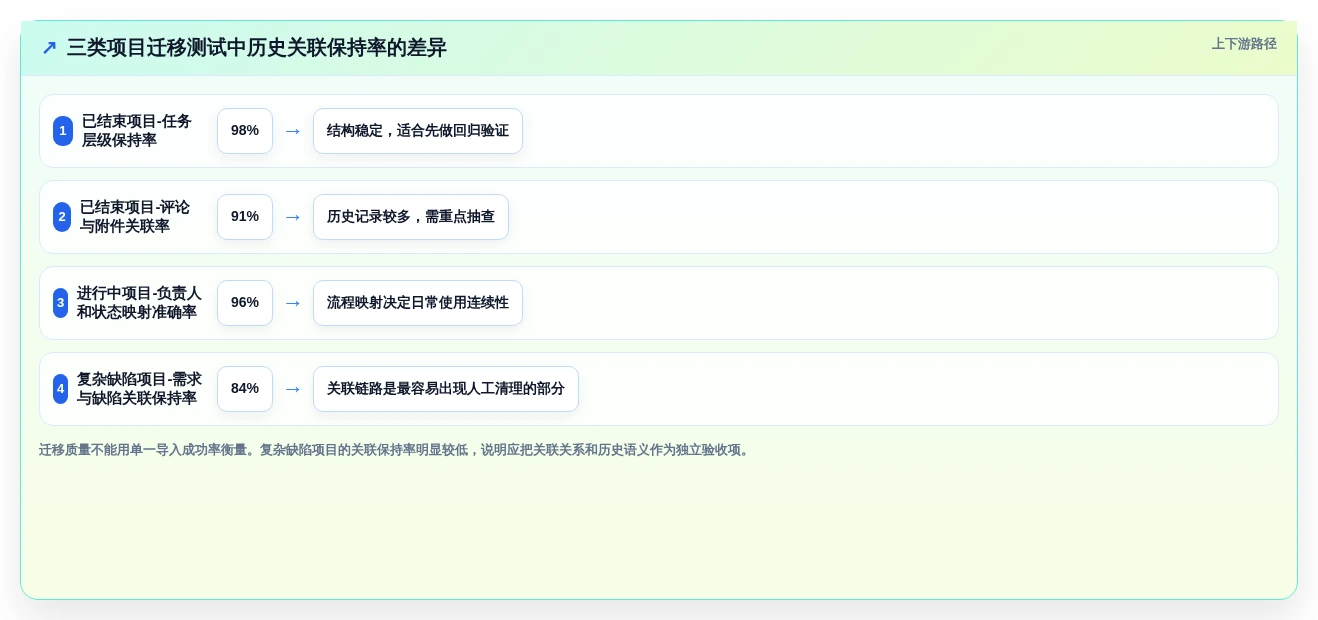The height and width of the screenshot is (620, 1318).
Task: Click the number 3 badge
Action: pyautogui.click(x=60, y=303)
